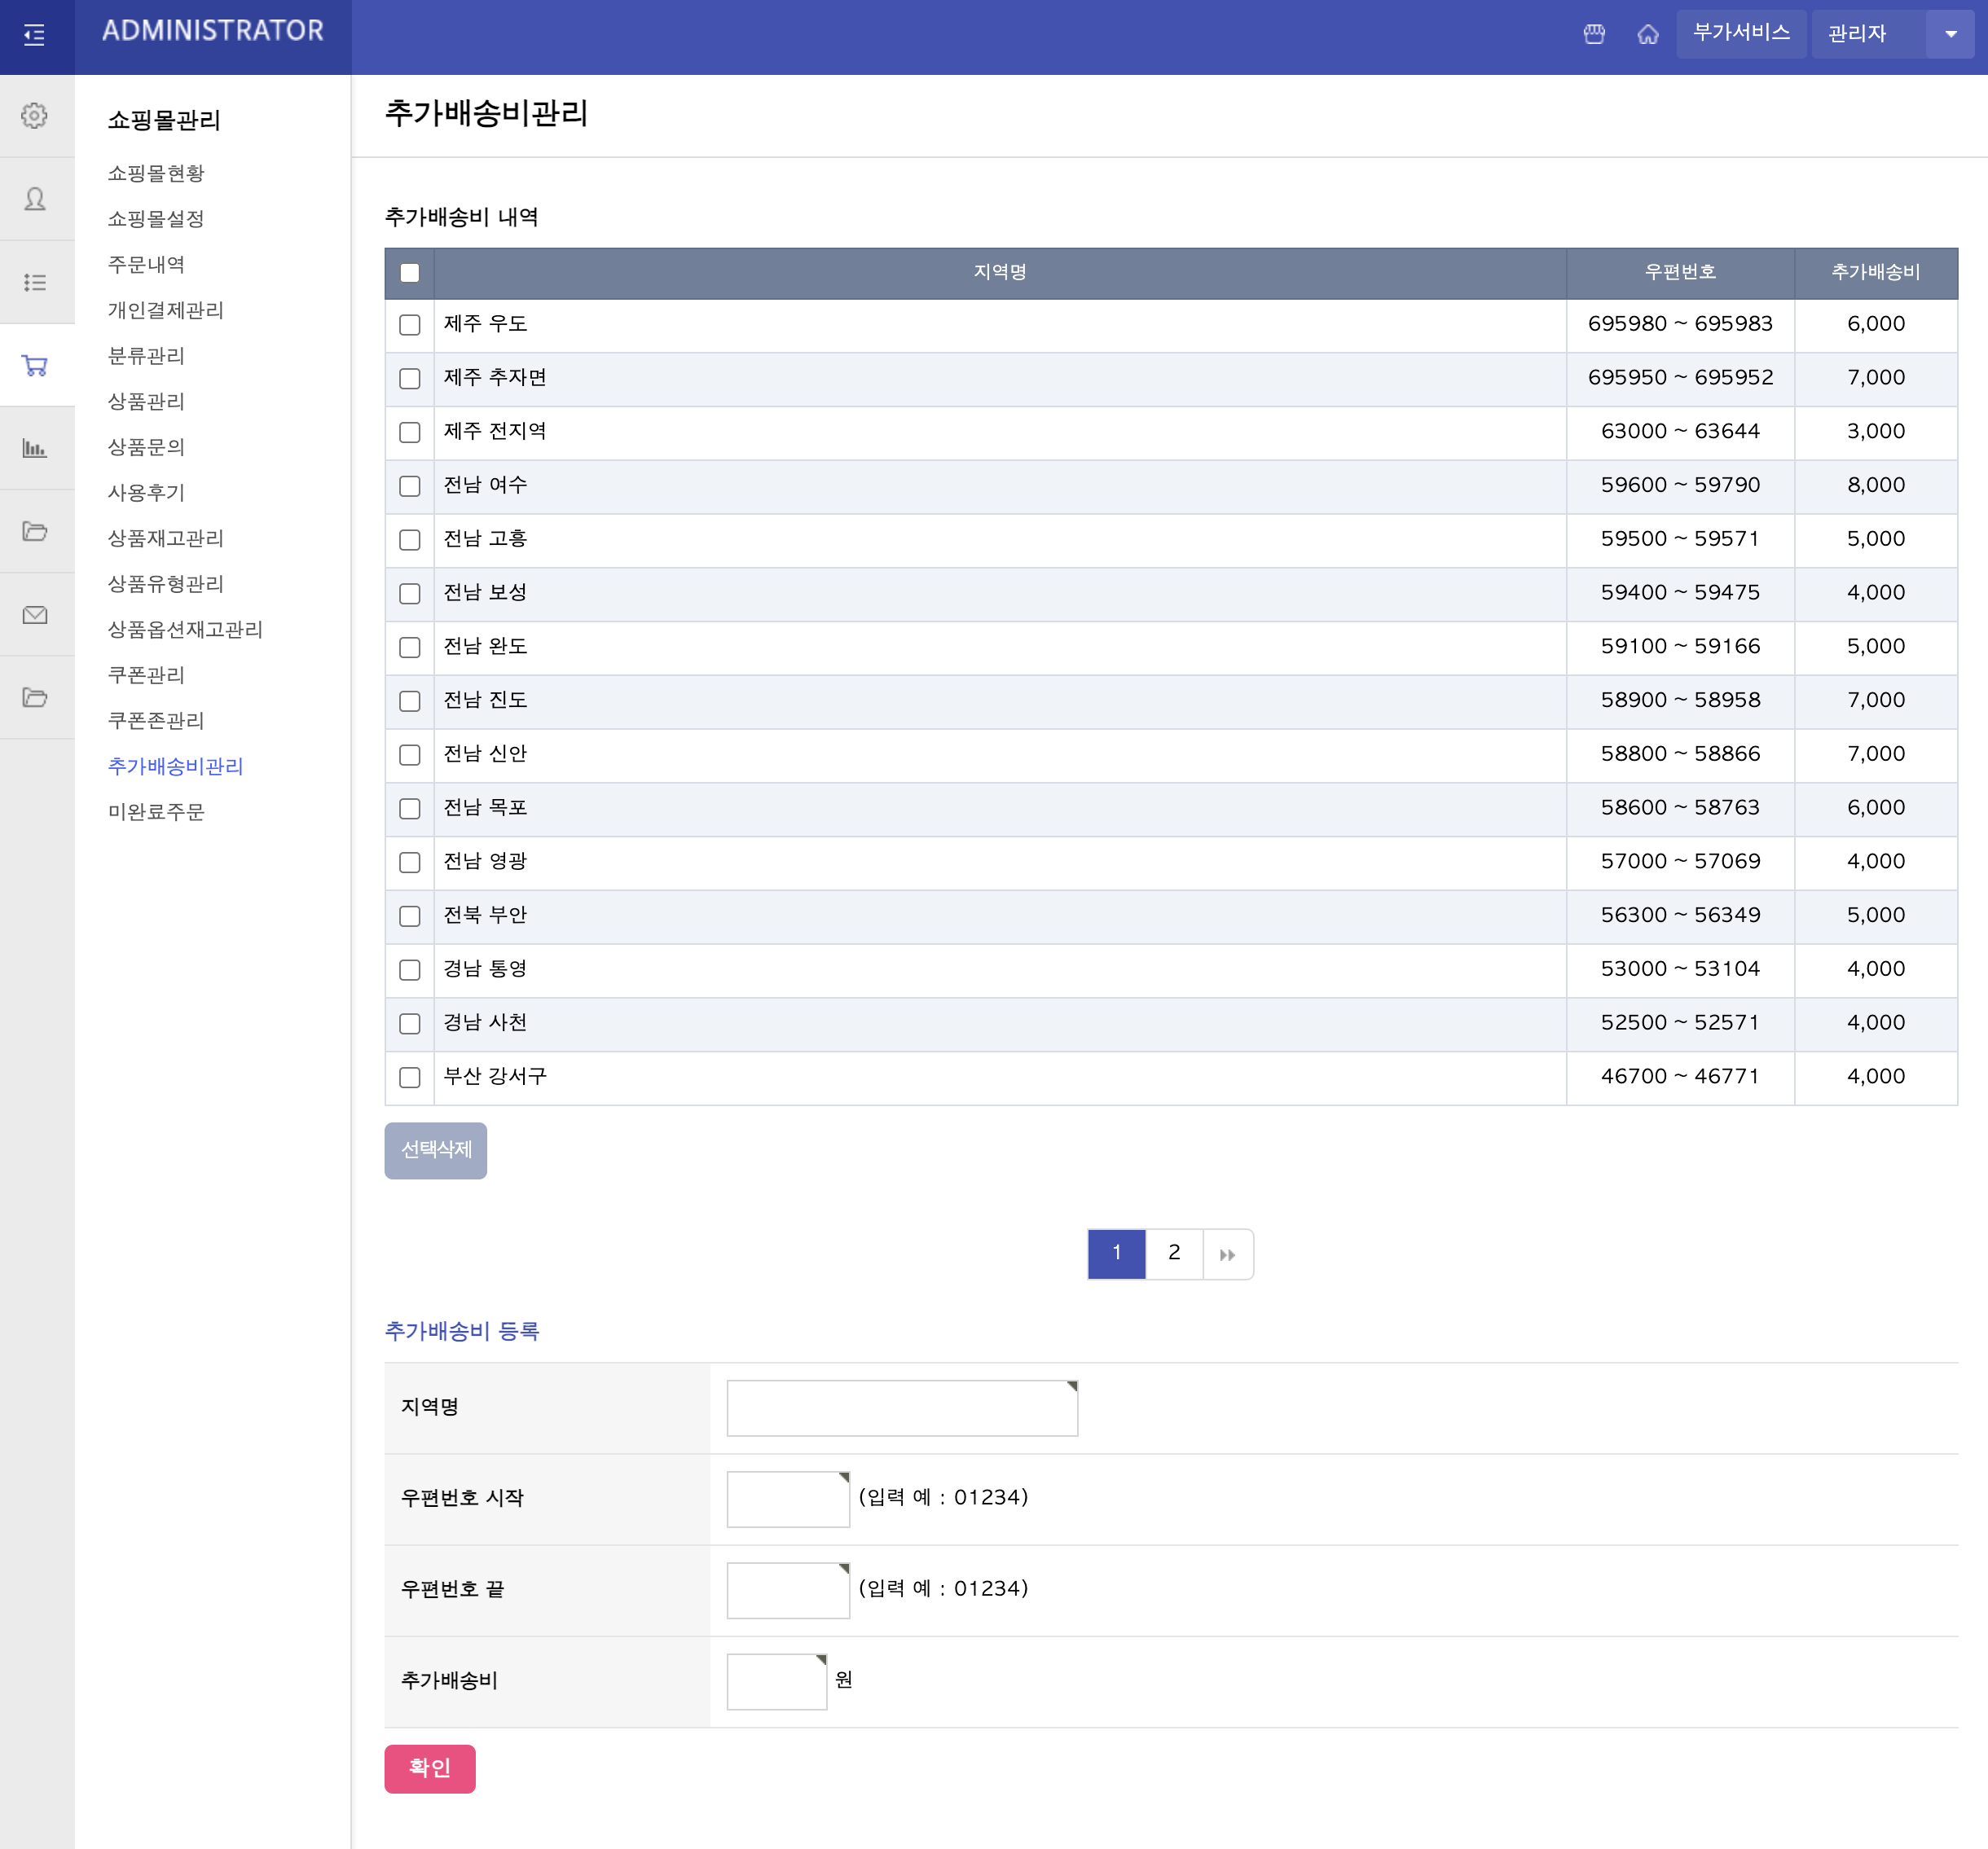The image size is (1988, 1849).
Task: Expand the 관리자 dropdown arrow
Action: (x=1950, y=35)
